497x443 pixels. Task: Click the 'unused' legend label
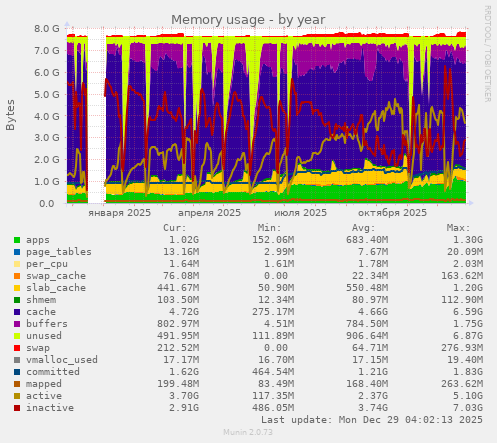coord(44,336)
